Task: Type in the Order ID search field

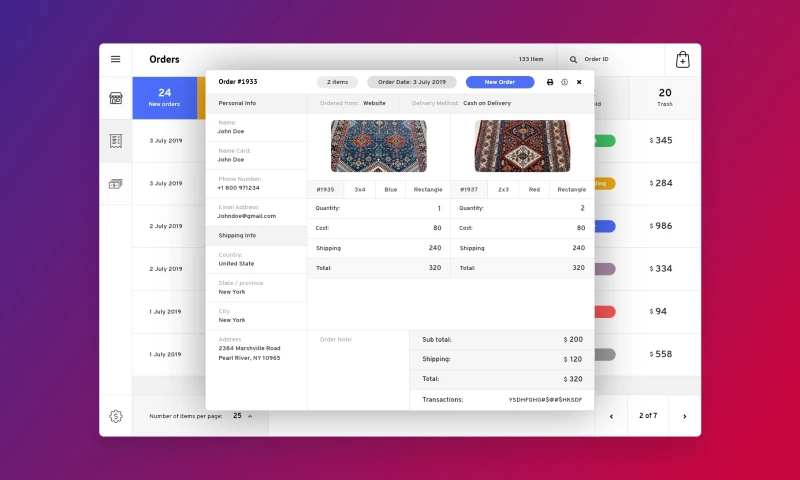Action: pyautogui.click(x=610, y=60)
